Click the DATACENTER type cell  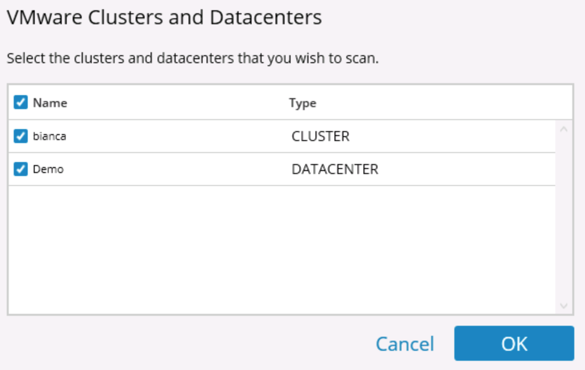pyautogui.click(x=335, y=169)
